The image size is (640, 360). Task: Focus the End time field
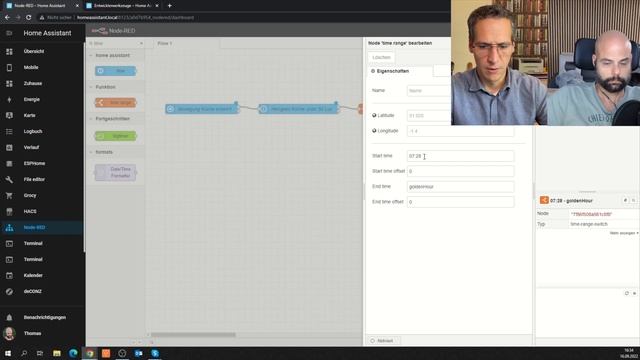point(460,187)
